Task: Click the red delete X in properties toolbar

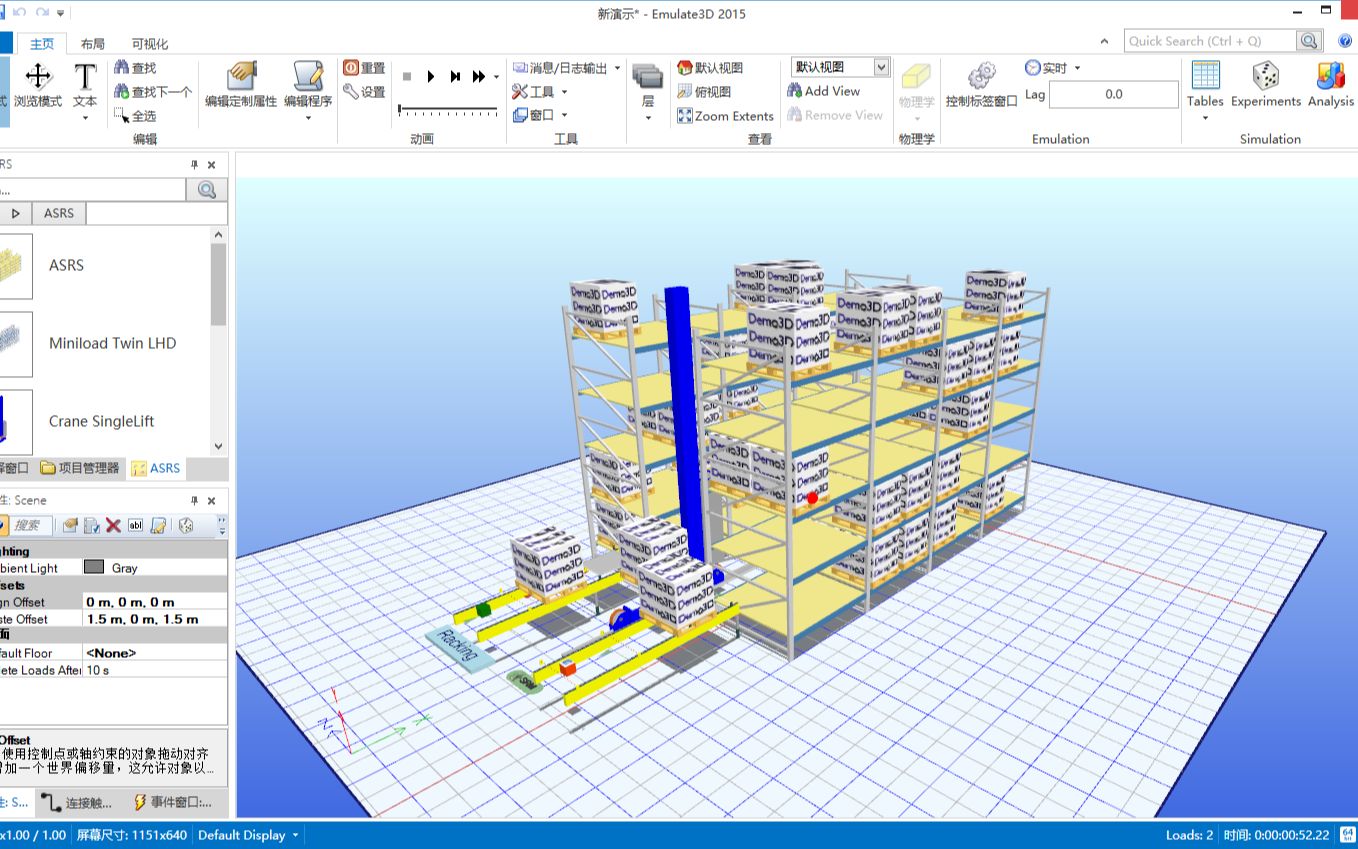Action: click(x=113, y=525)
